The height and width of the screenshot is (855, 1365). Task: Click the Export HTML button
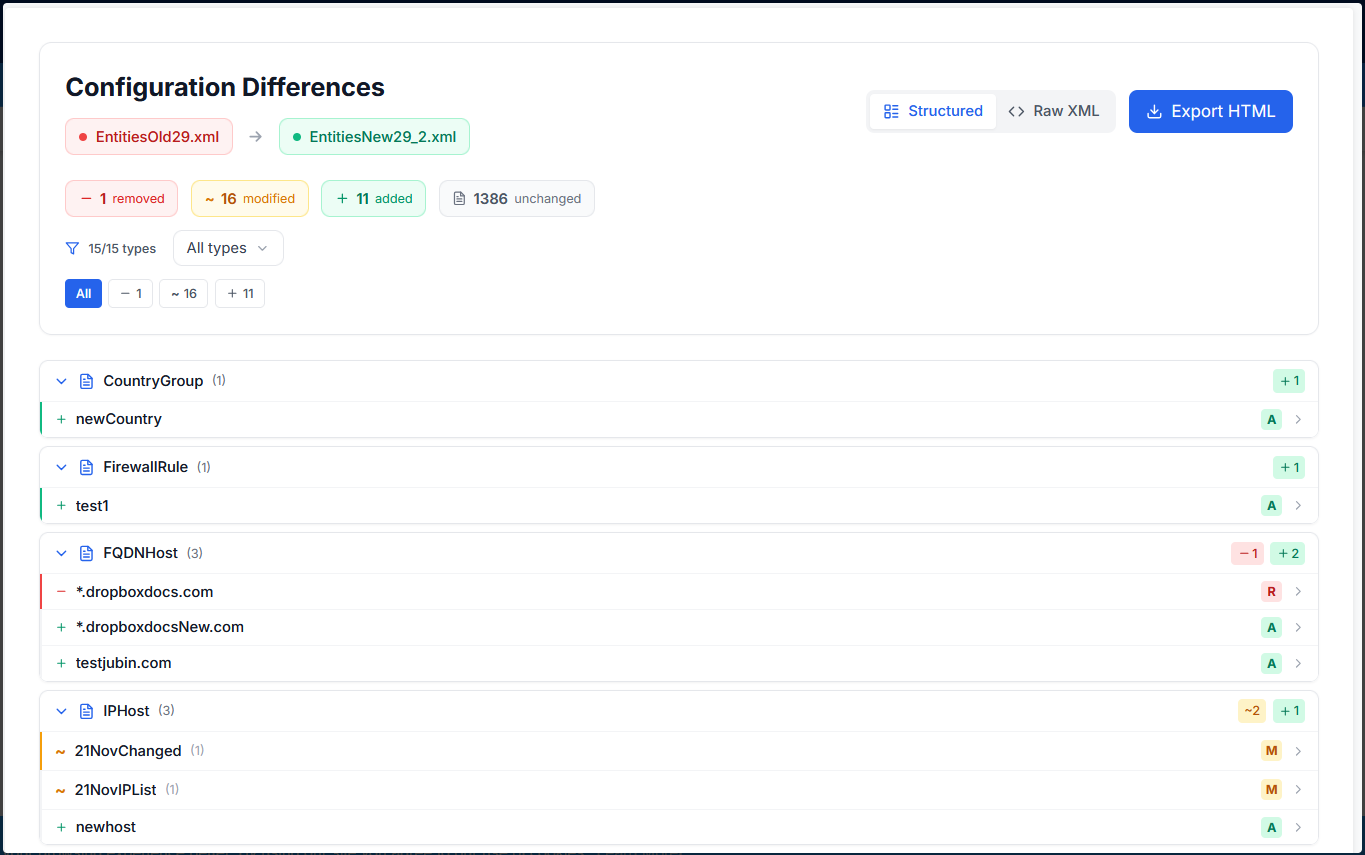(x=1210, y=111)
